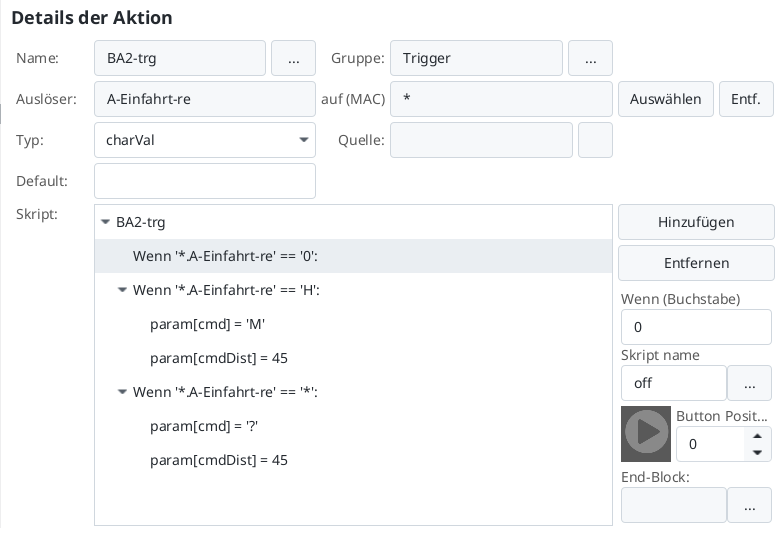Click ellipsis button beside End-Block field
The width and height of the screenshot is (783, 538).
[750, 506]
